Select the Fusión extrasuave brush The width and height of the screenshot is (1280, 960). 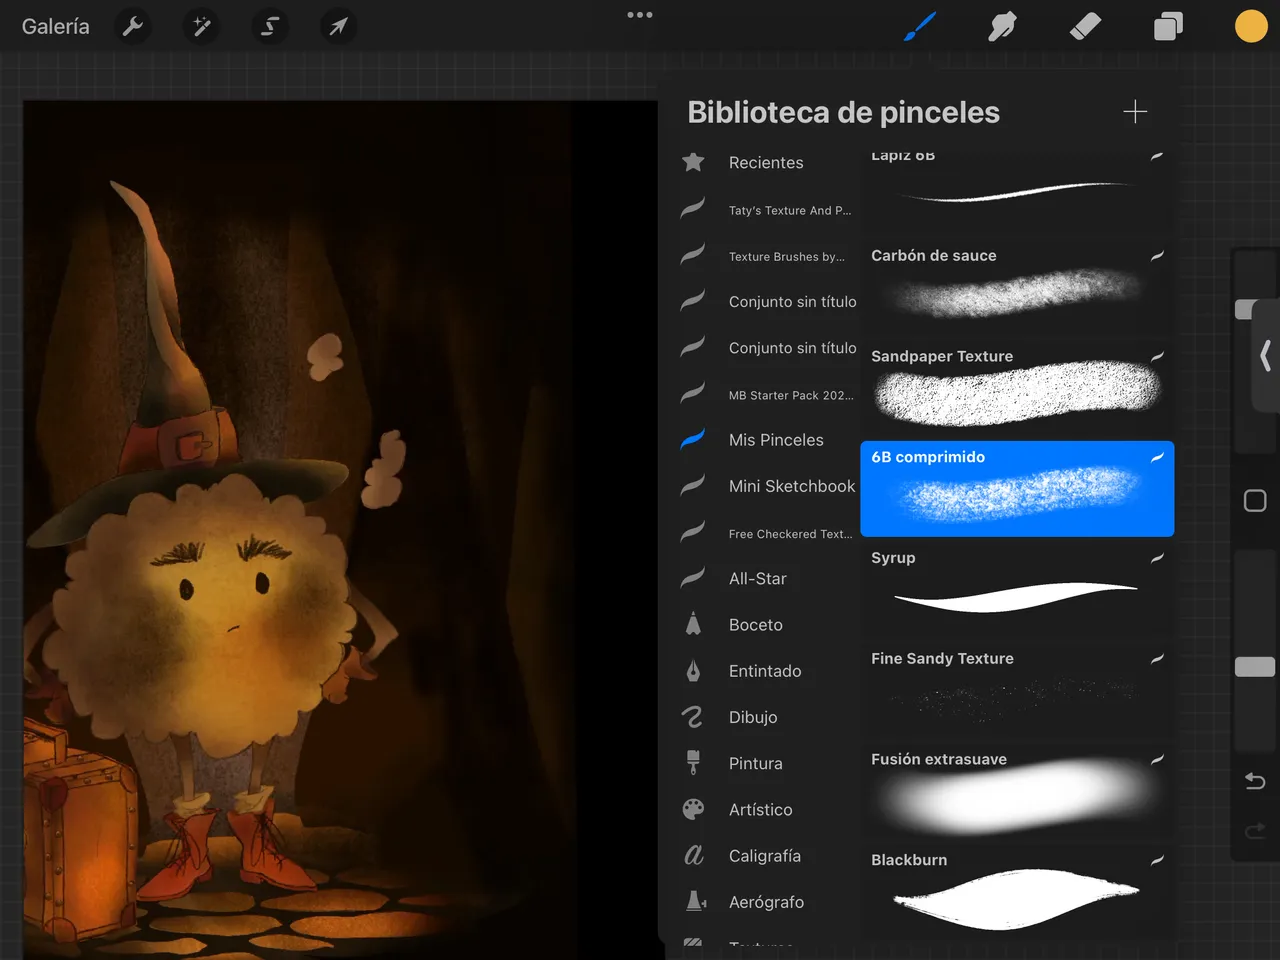tap(1017, 792)
